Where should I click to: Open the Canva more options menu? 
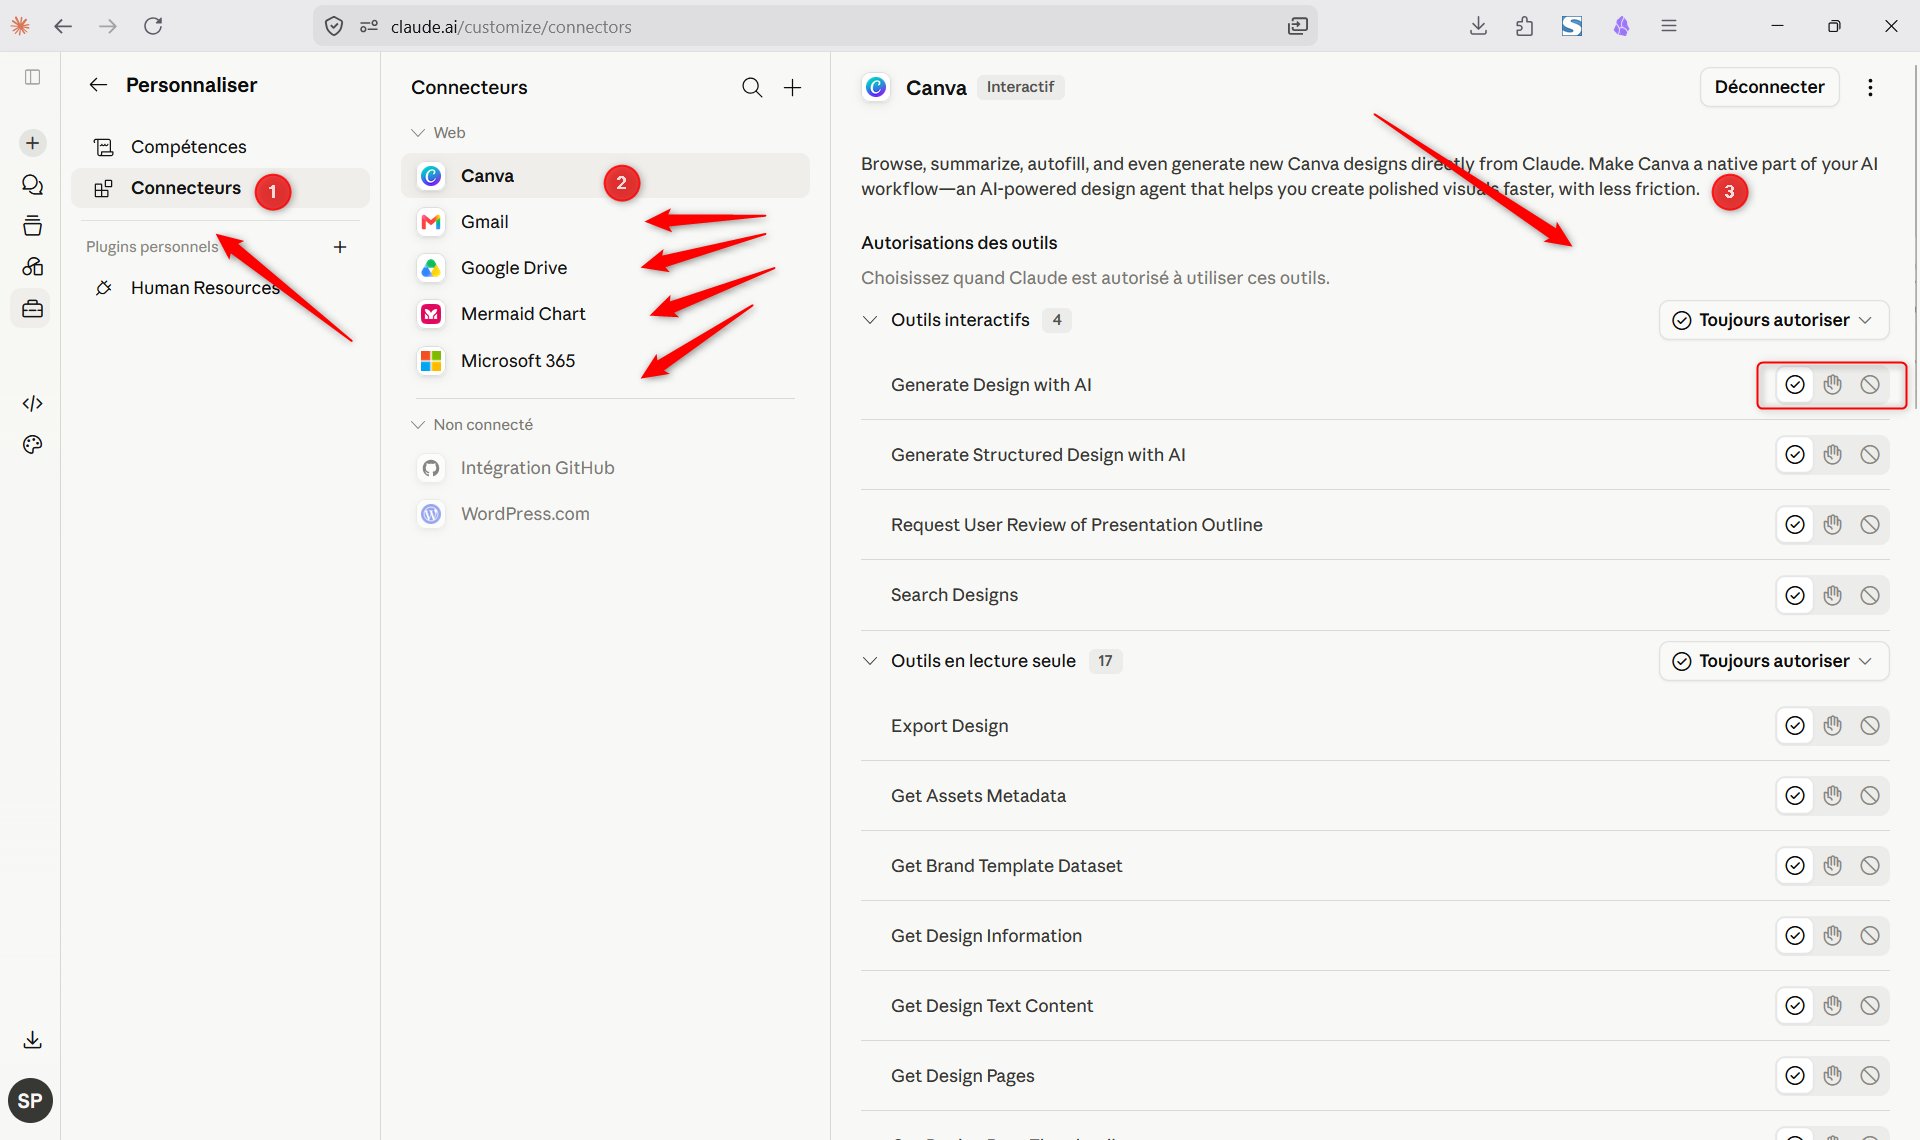click(x=1870, y=88)
